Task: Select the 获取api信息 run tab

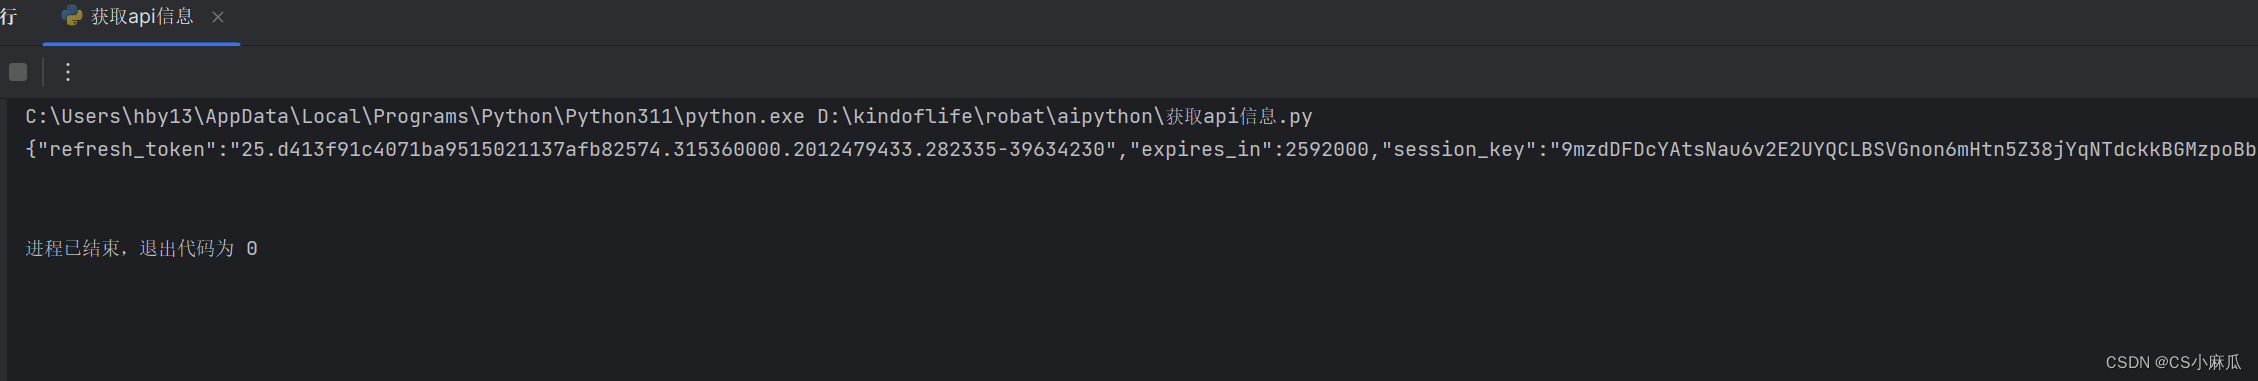Action: coord(141,17)
